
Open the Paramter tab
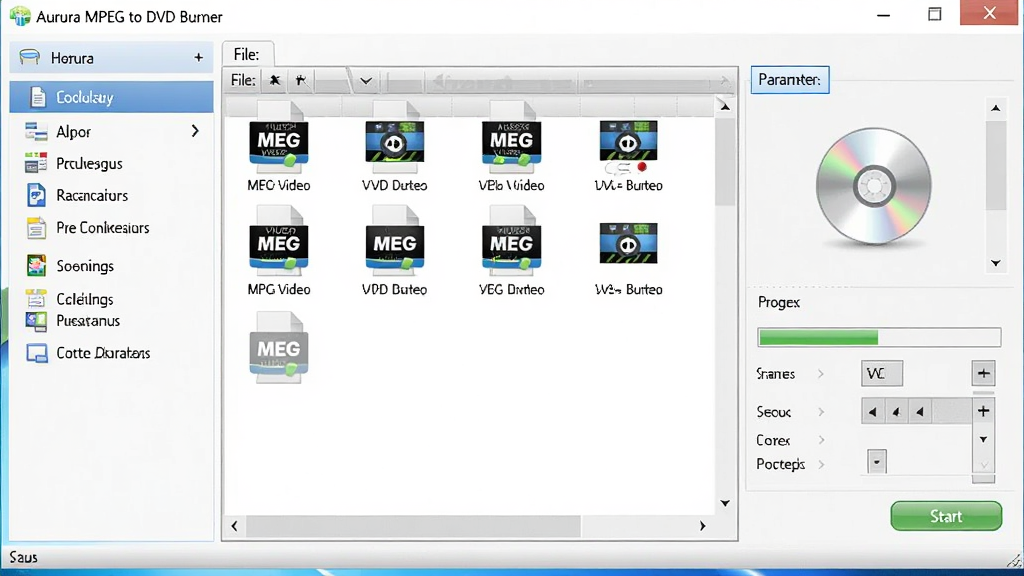pos(790,80)
